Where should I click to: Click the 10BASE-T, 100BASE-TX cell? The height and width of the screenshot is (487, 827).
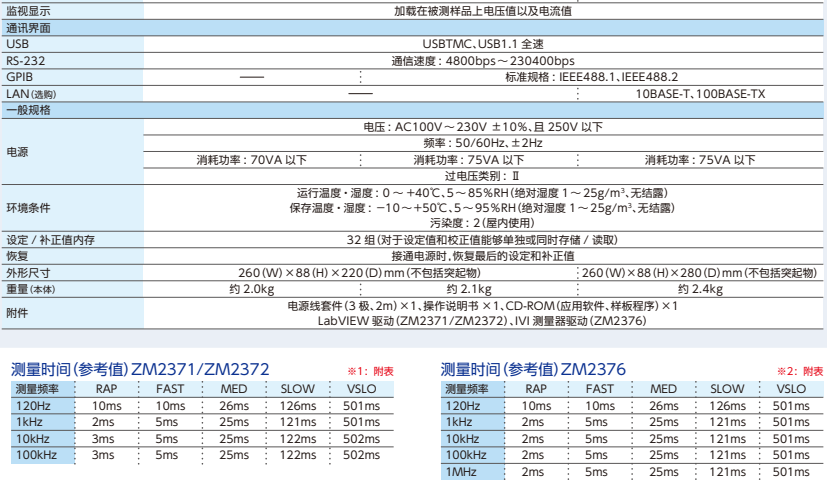click(x=702, y=93)
